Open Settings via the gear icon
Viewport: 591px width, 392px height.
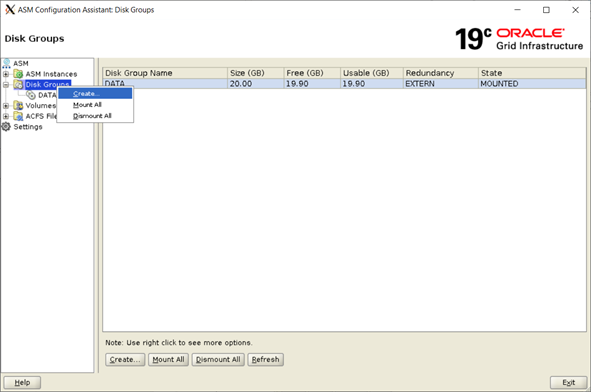coord(6,127)
